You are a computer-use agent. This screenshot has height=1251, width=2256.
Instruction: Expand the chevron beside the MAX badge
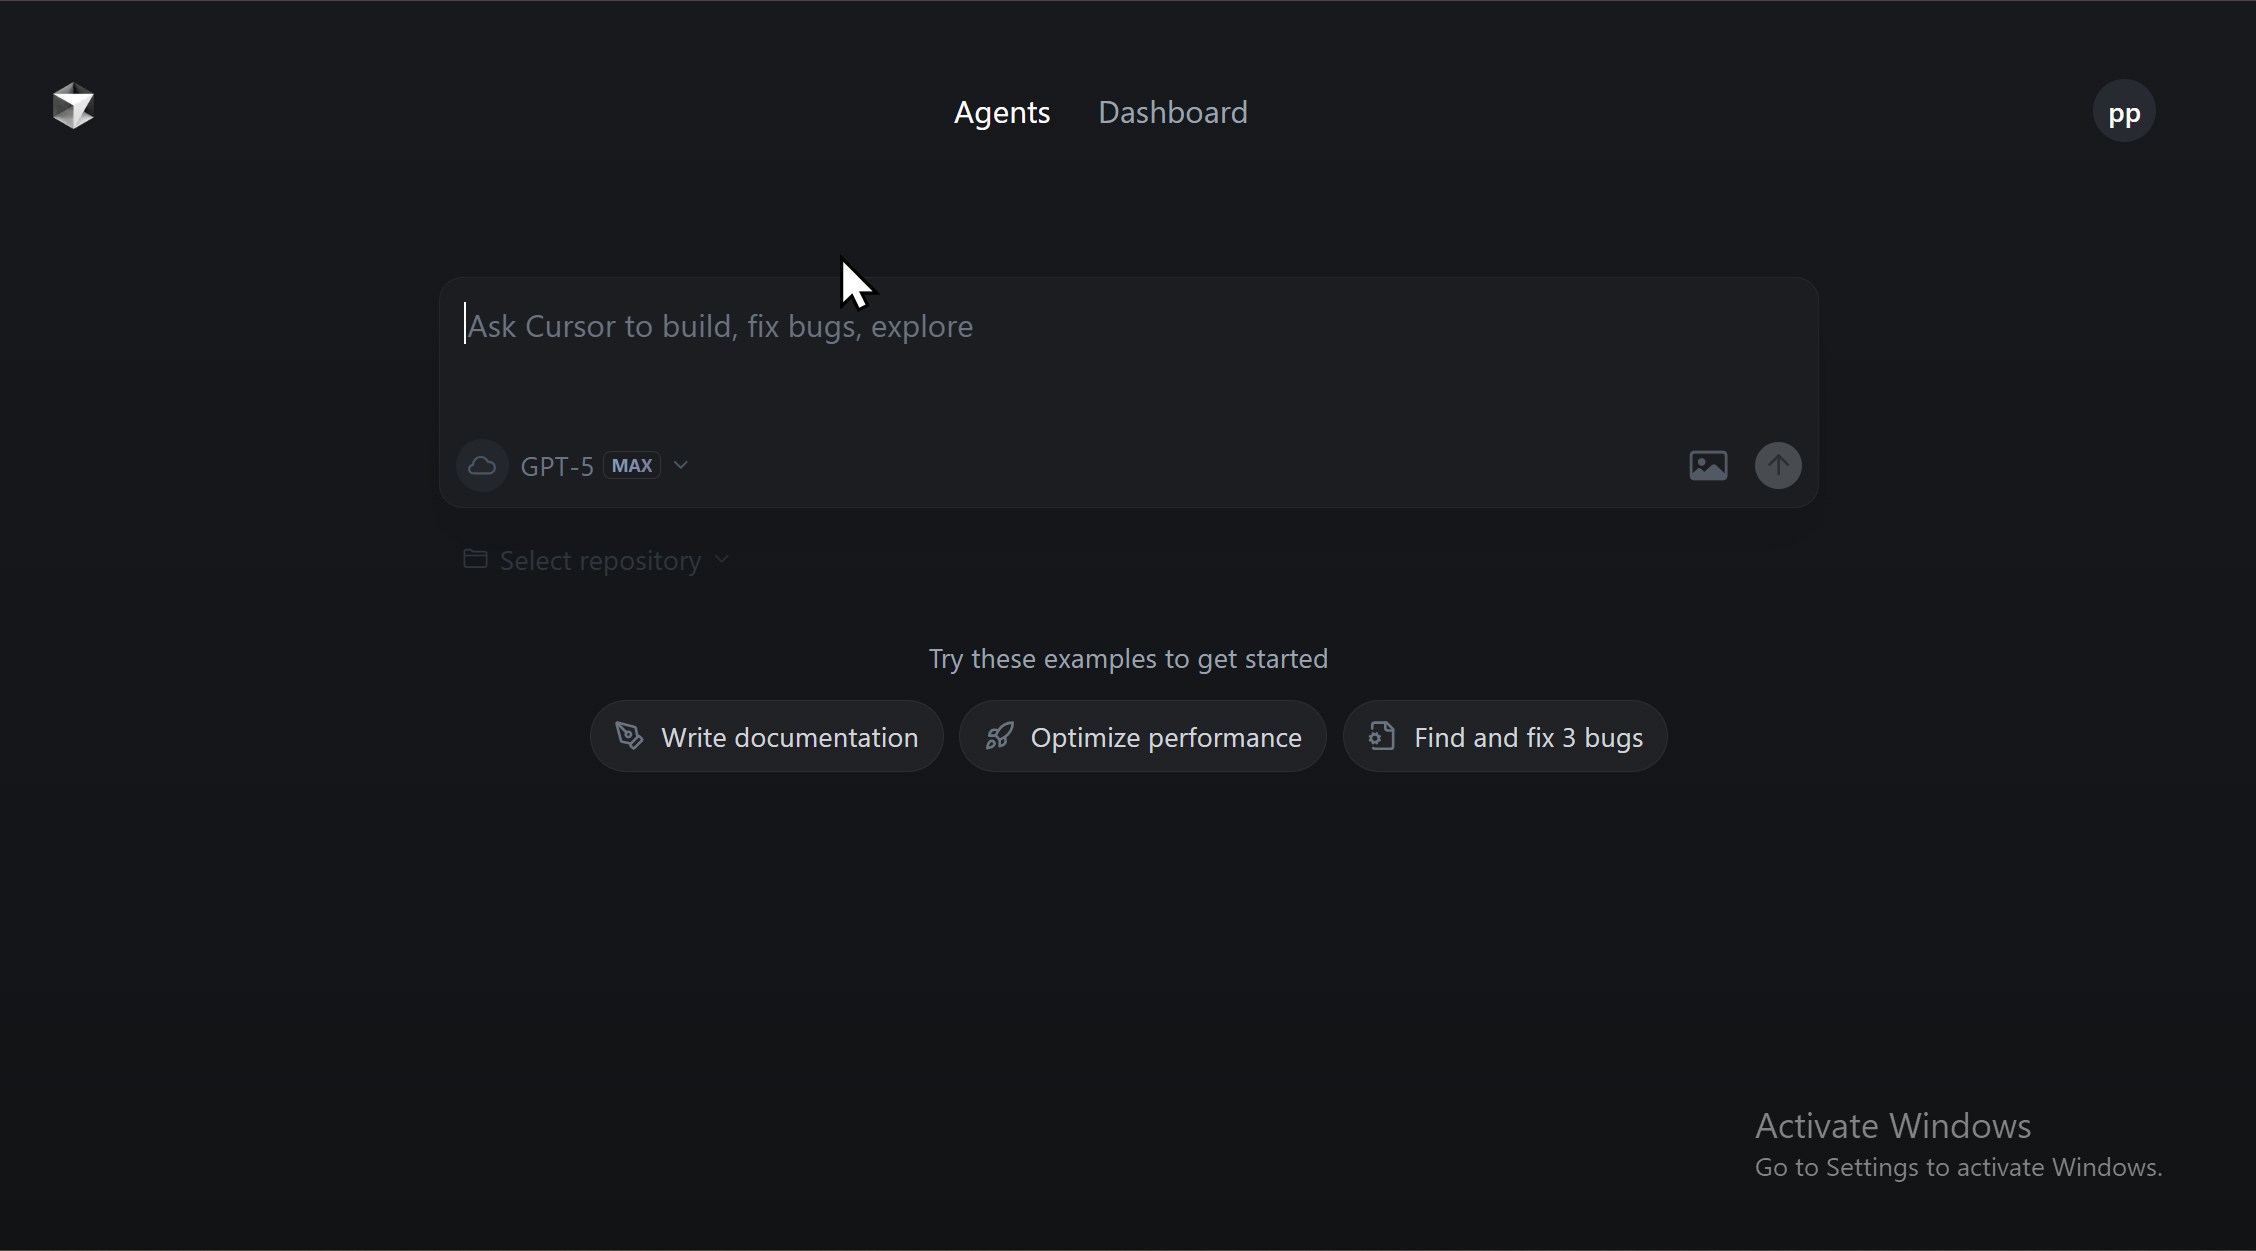[x=681, y=465]
